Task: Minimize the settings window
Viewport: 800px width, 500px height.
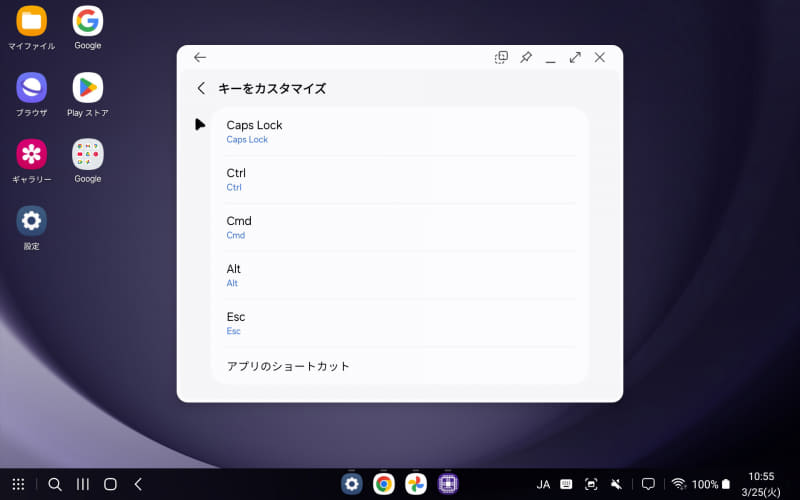Action: pos(551,61)
